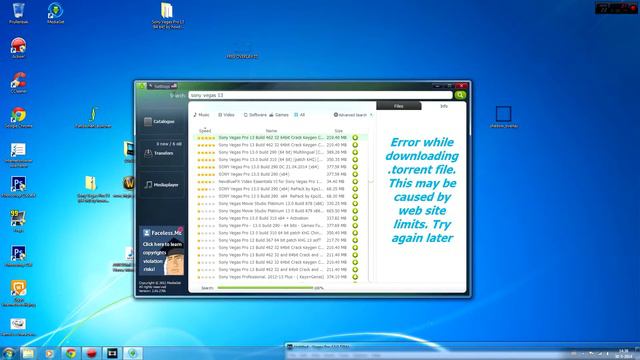This screenshot has width=640, height=360.
Task: Download the SONY Vegas Pro 13.0 Build 290 DC result
Action: click(355, 167)
